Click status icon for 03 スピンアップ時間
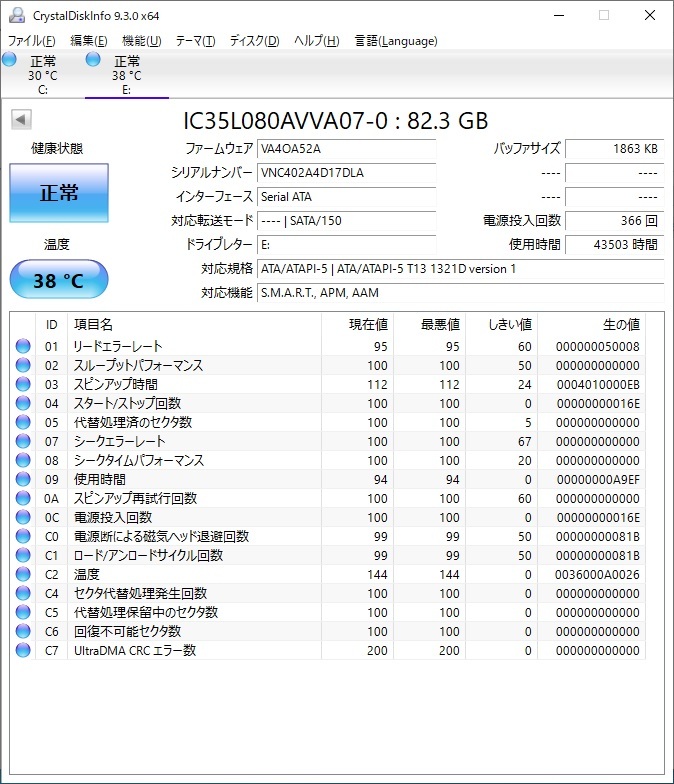This screenshot has width=674, height=784. (x=23, y=384)
